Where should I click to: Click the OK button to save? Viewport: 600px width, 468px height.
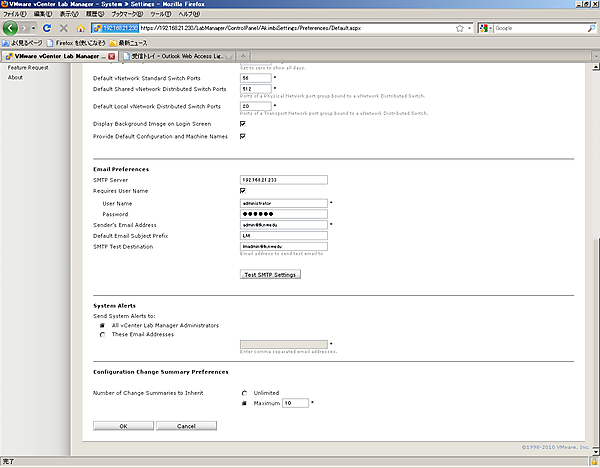[x=123, y=426]
